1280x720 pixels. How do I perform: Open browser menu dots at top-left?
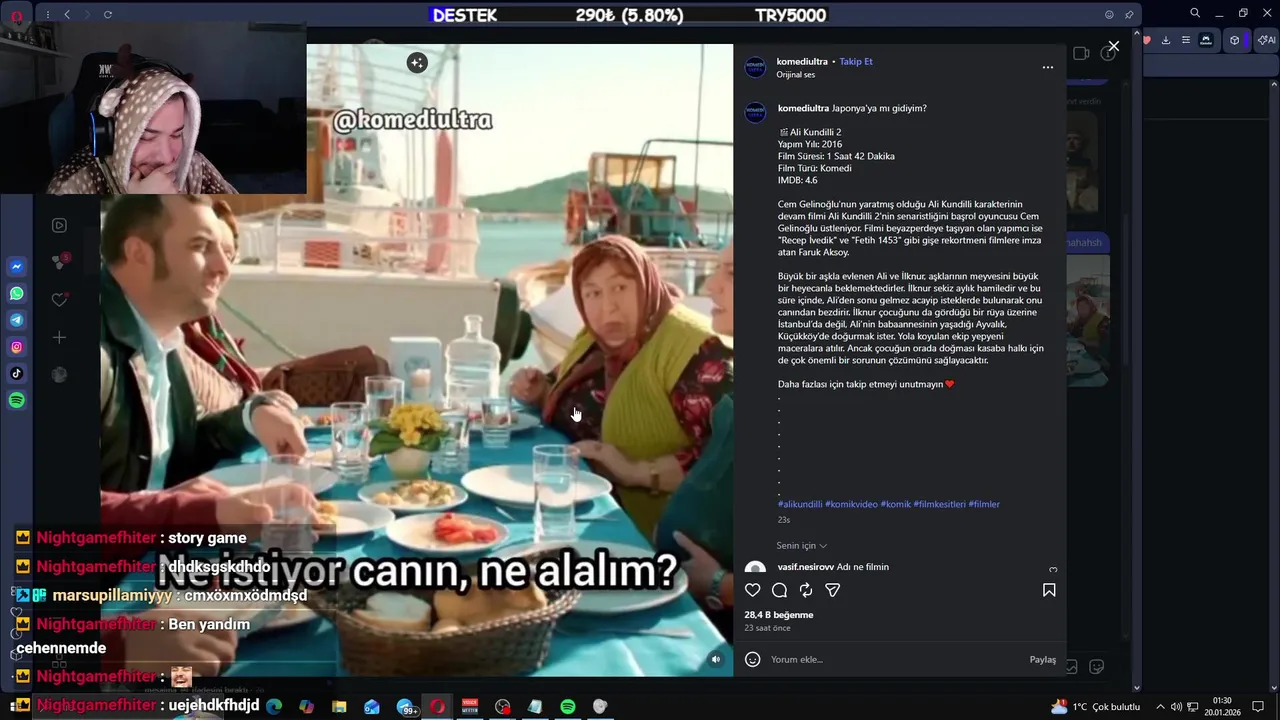click(x=47, y=14)
